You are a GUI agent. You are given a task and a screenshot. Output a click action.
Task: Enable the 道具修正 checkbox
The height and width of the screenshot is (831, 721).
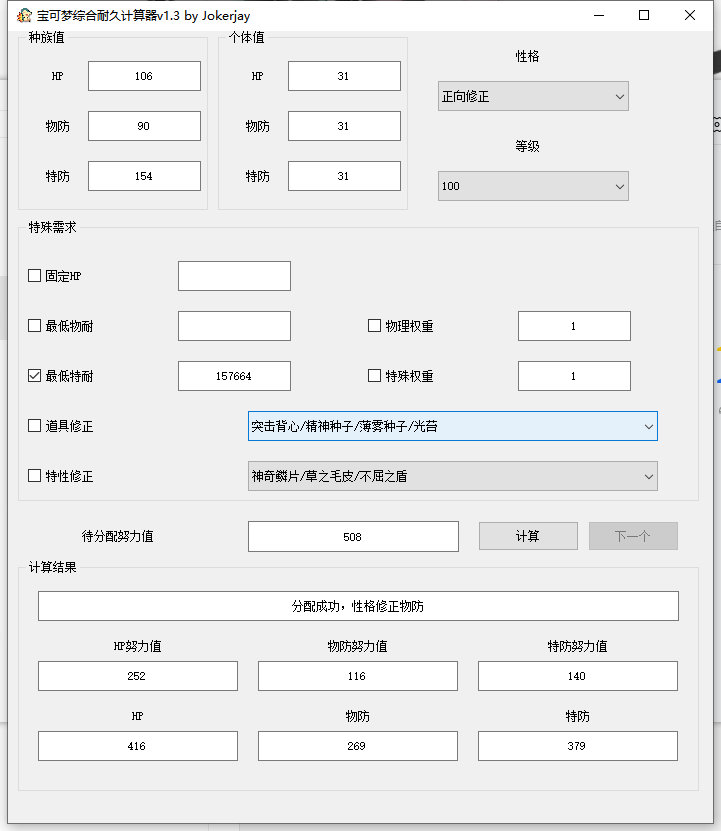(35, 426)
